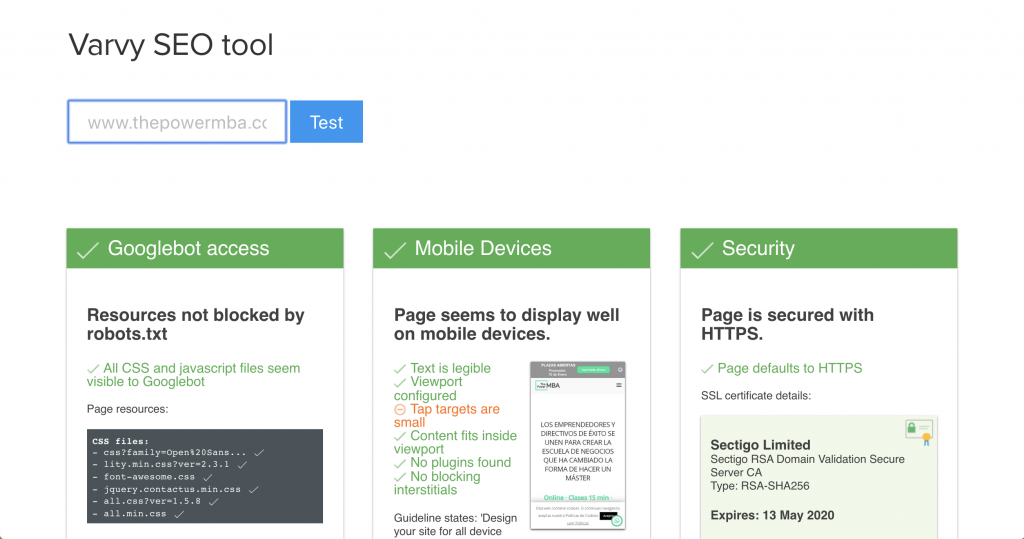This screenshot has height=539, width=1024.
Task: Click 'All CSS and javascript files' message
Action: [194, 375]
